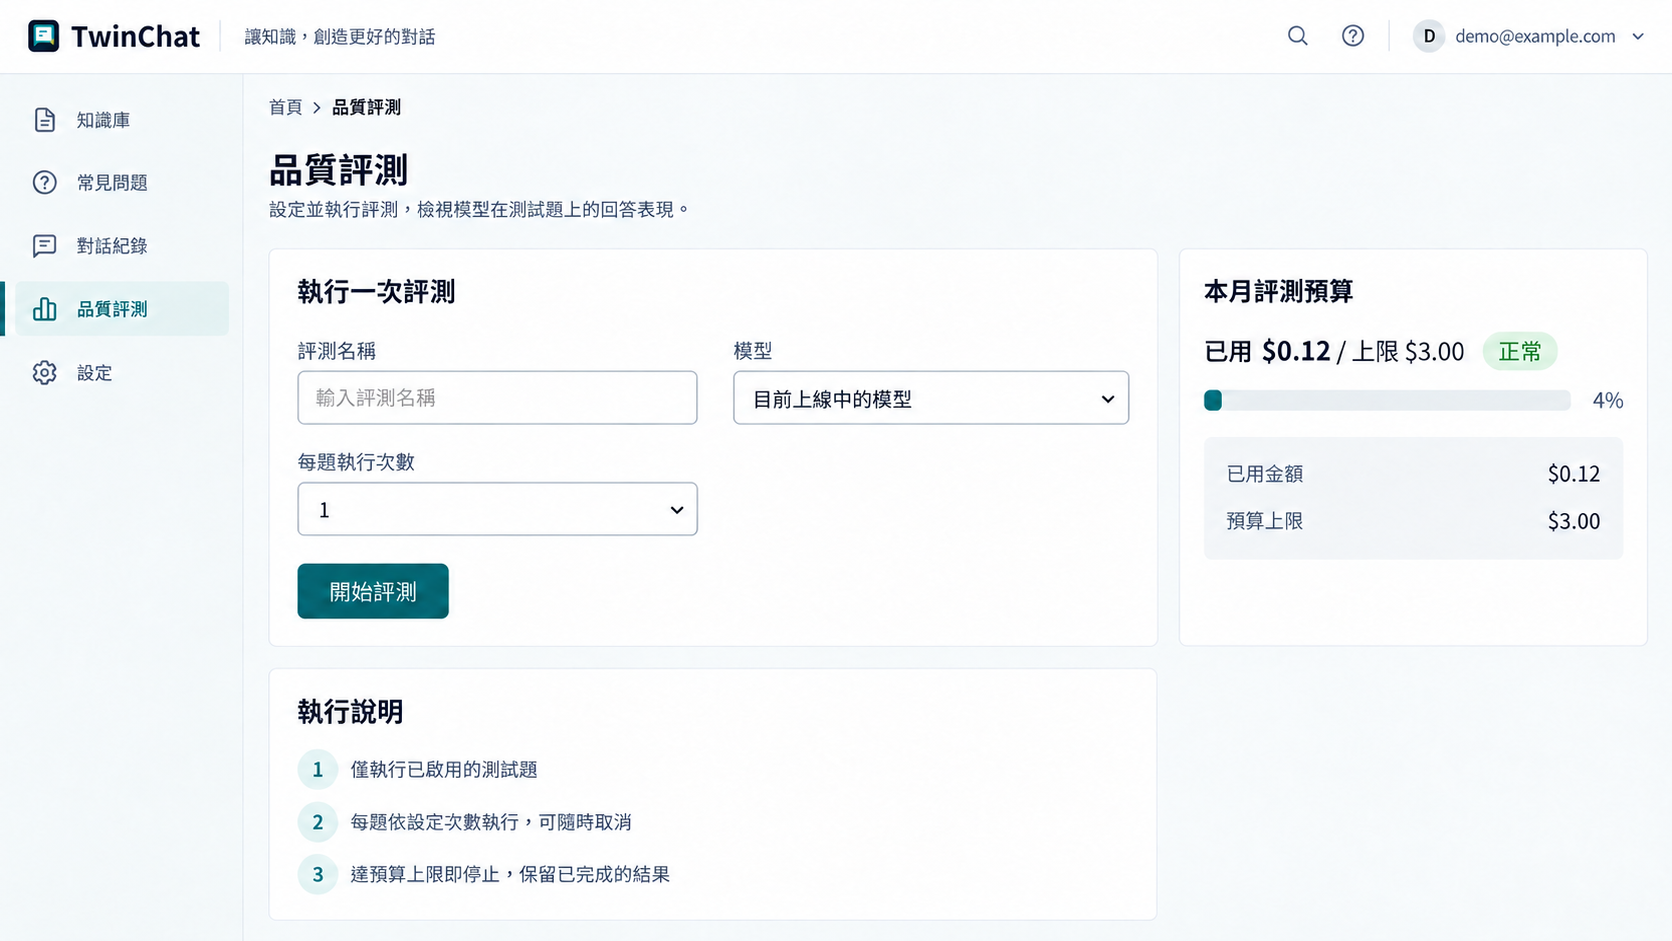Click the 常見問題 question icon in the sidebar
Screen dimensions: 1672x941
point(45,183)
